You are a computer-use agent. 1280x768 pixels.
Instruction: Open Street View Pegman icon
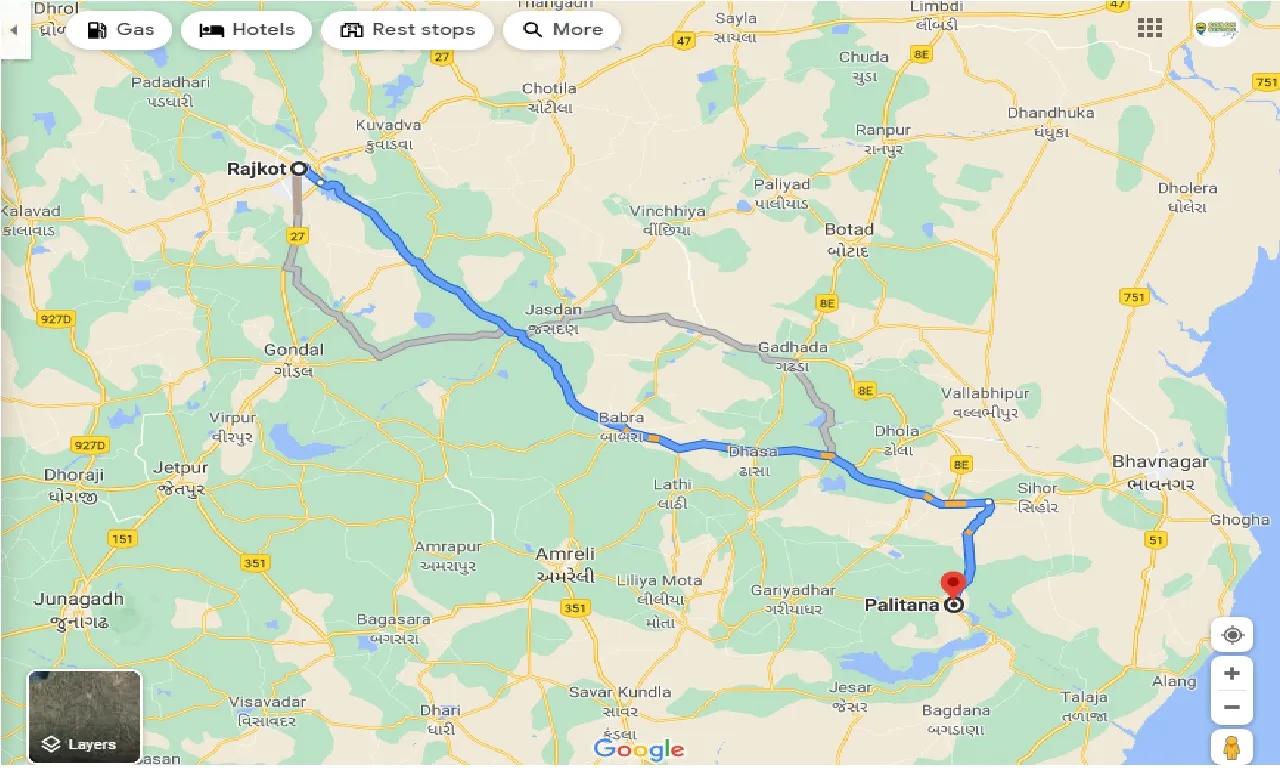click(x=1232, y=748)
